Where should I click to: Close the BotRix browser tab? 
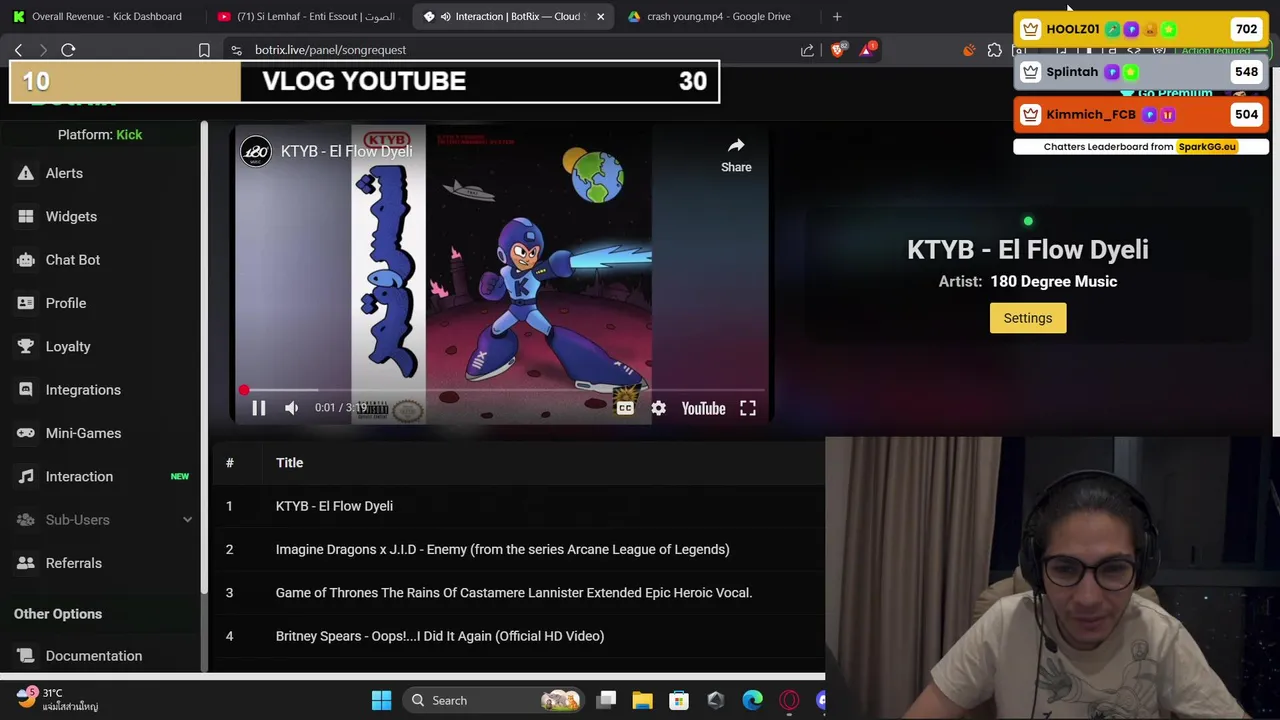point(600,16)
